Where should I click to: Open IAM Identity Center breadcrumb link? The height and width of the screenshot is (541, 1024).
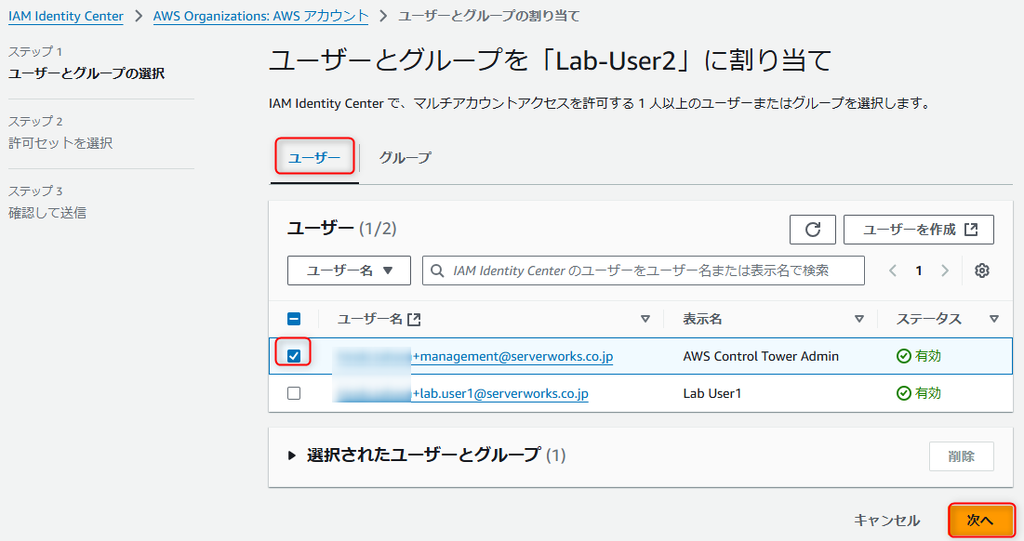tap(66, 16)
